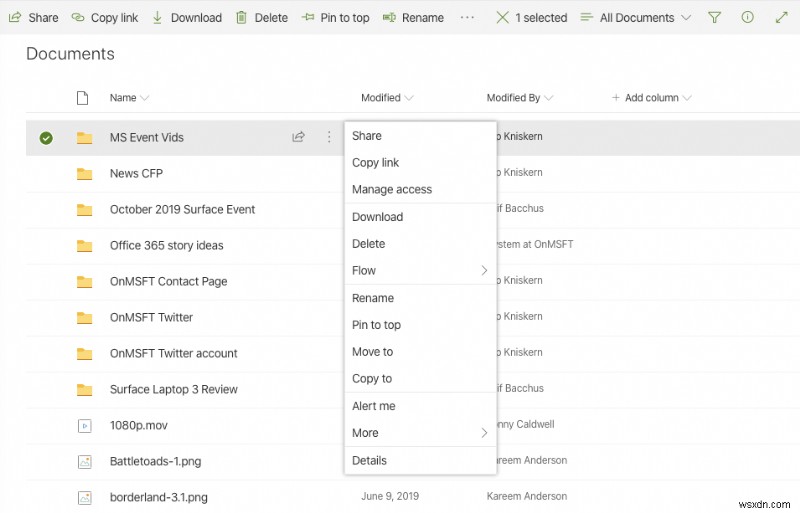Open Surface Laptop 3 Review folder name

tap(173, 389)
